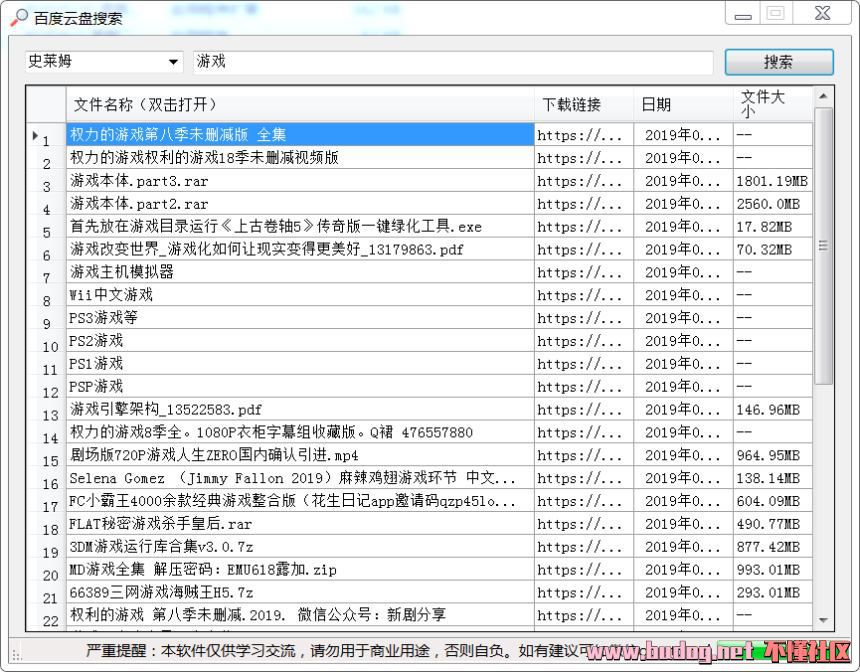Select file 游戏本体.part2.rar

[x=300, y=204]
